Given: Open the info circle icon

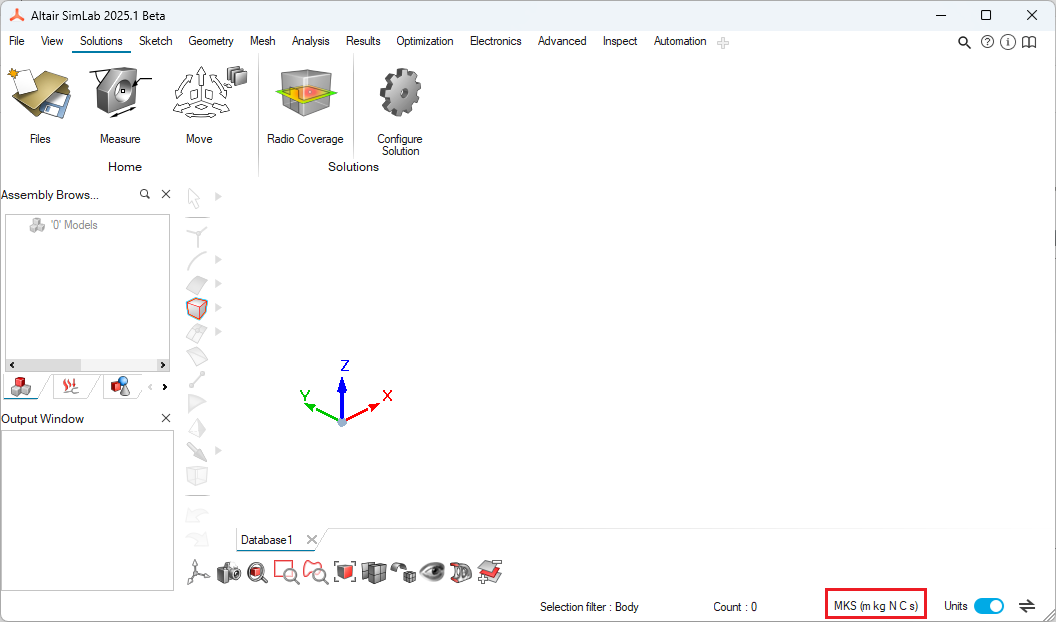Looking at the screenshot, I should point(1008,42).
